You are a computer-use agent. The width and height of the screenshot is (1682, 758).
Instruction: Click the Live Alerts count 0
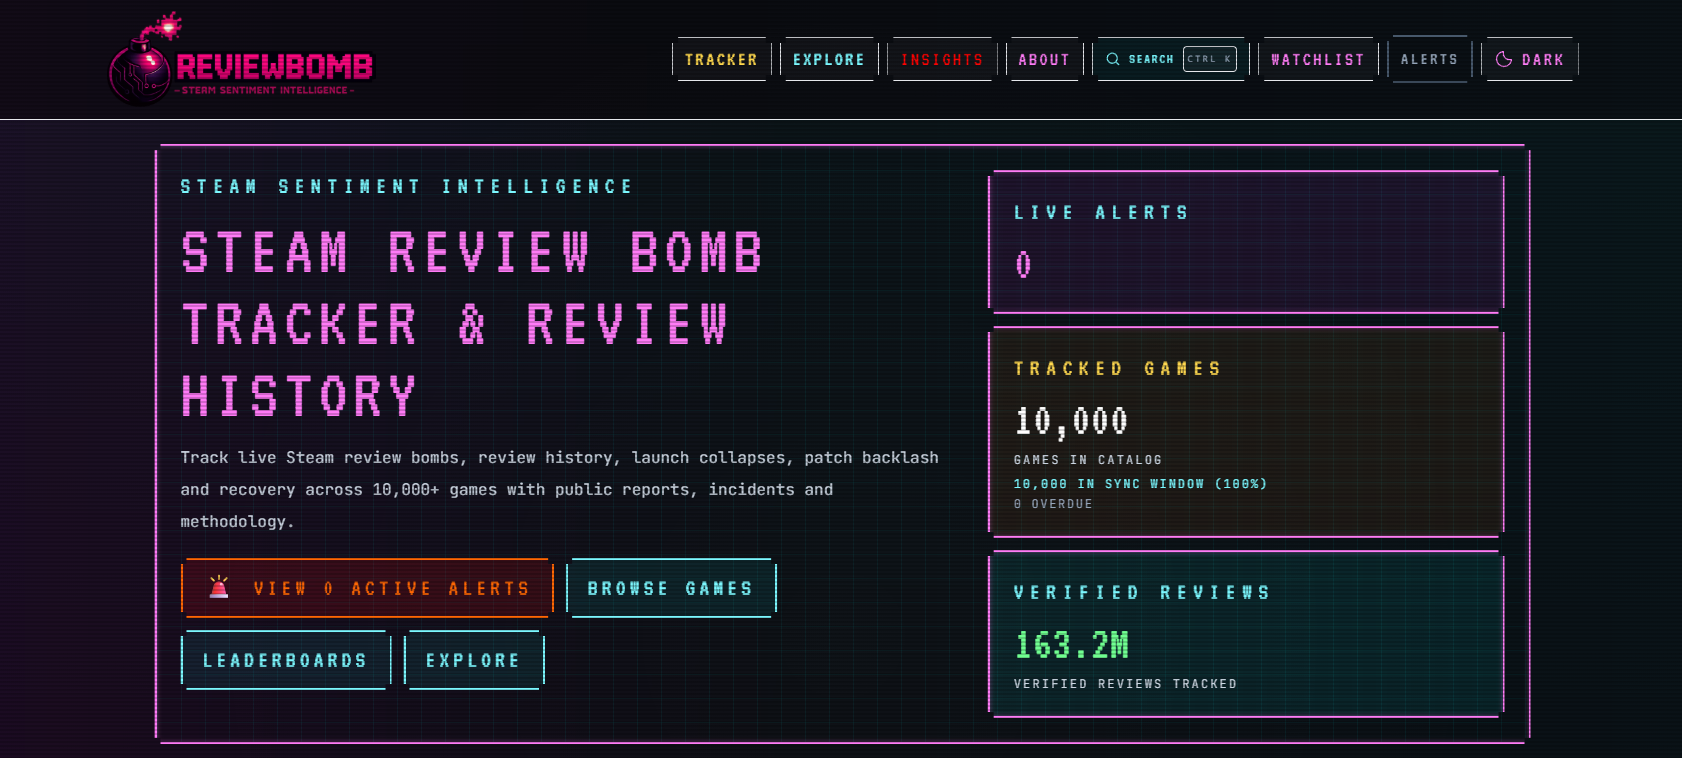[x=1023, y=265]
